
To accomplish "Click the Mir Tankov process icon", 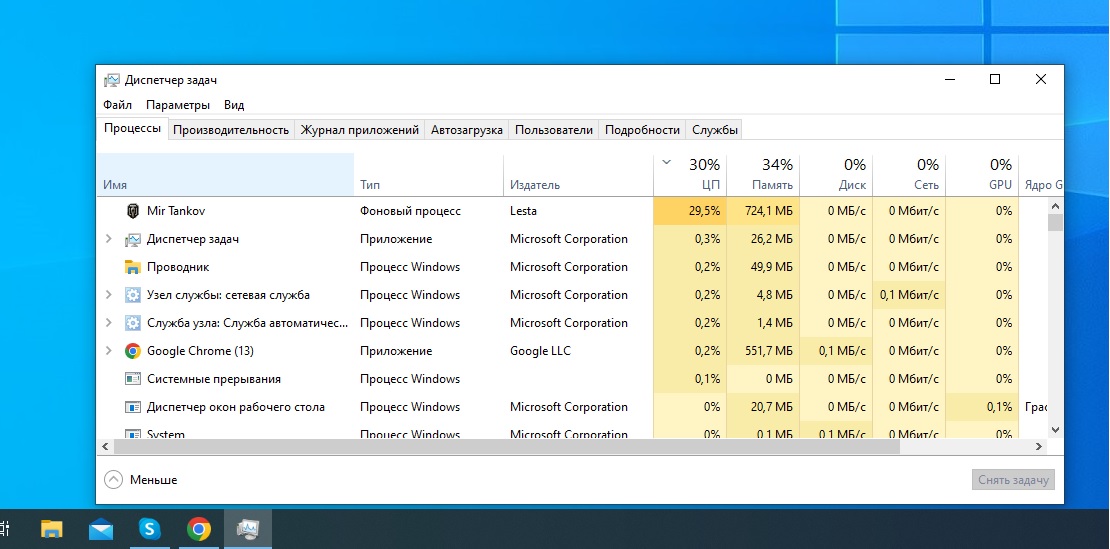I will (132, 211).
